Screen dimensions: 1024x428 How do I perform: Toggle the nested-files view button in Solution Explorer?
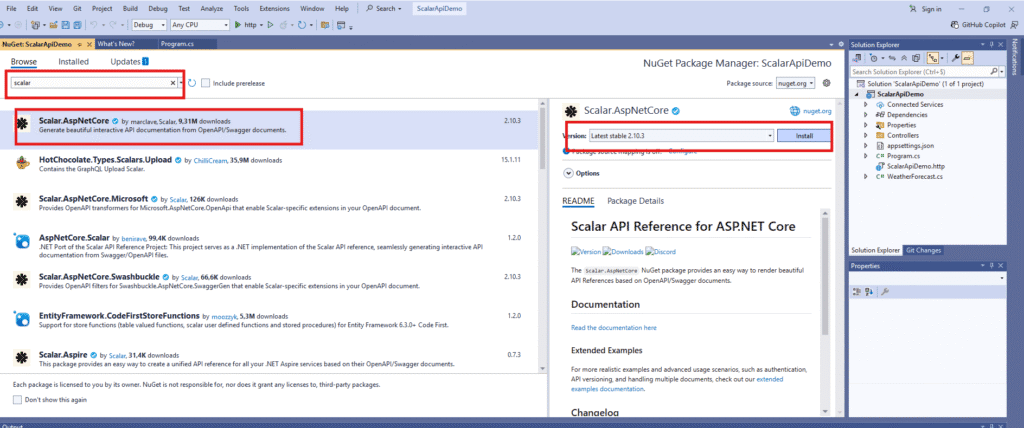pos(933,58)
